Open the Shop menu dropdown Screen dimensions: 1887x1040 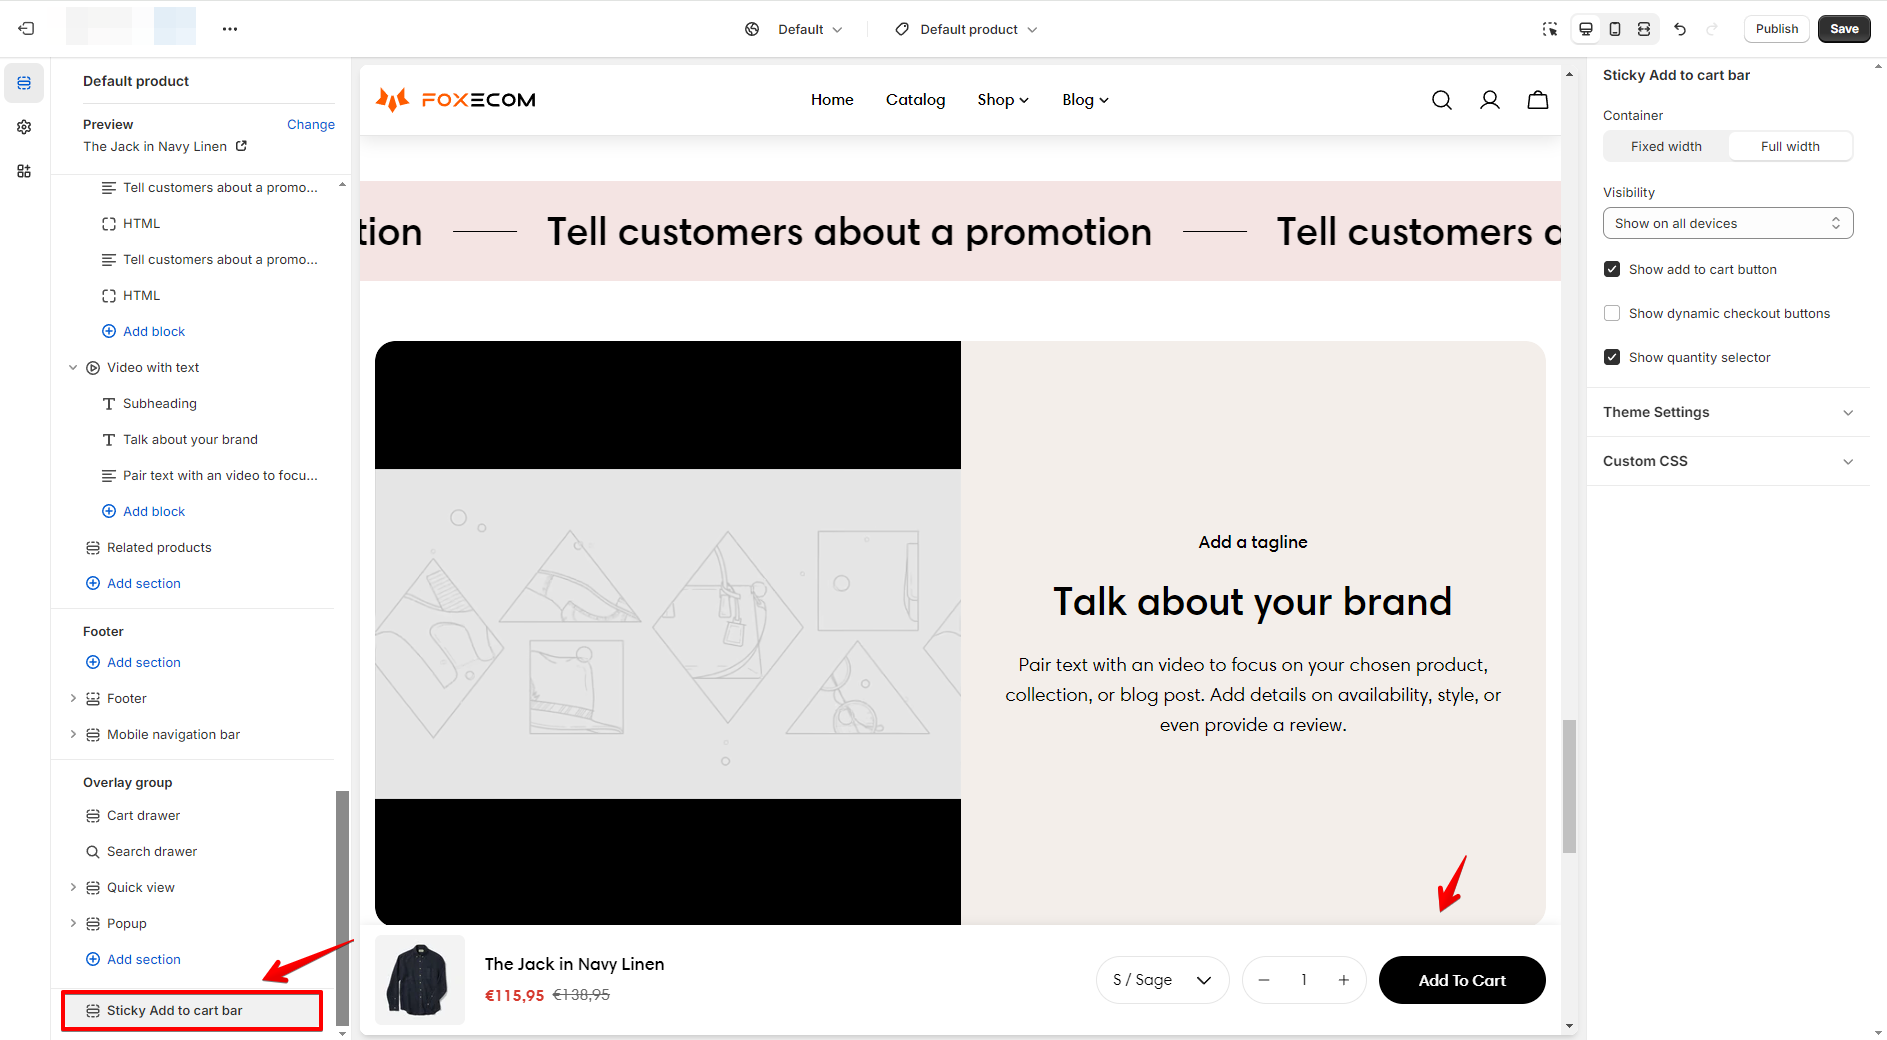(x=1003, y=100)
